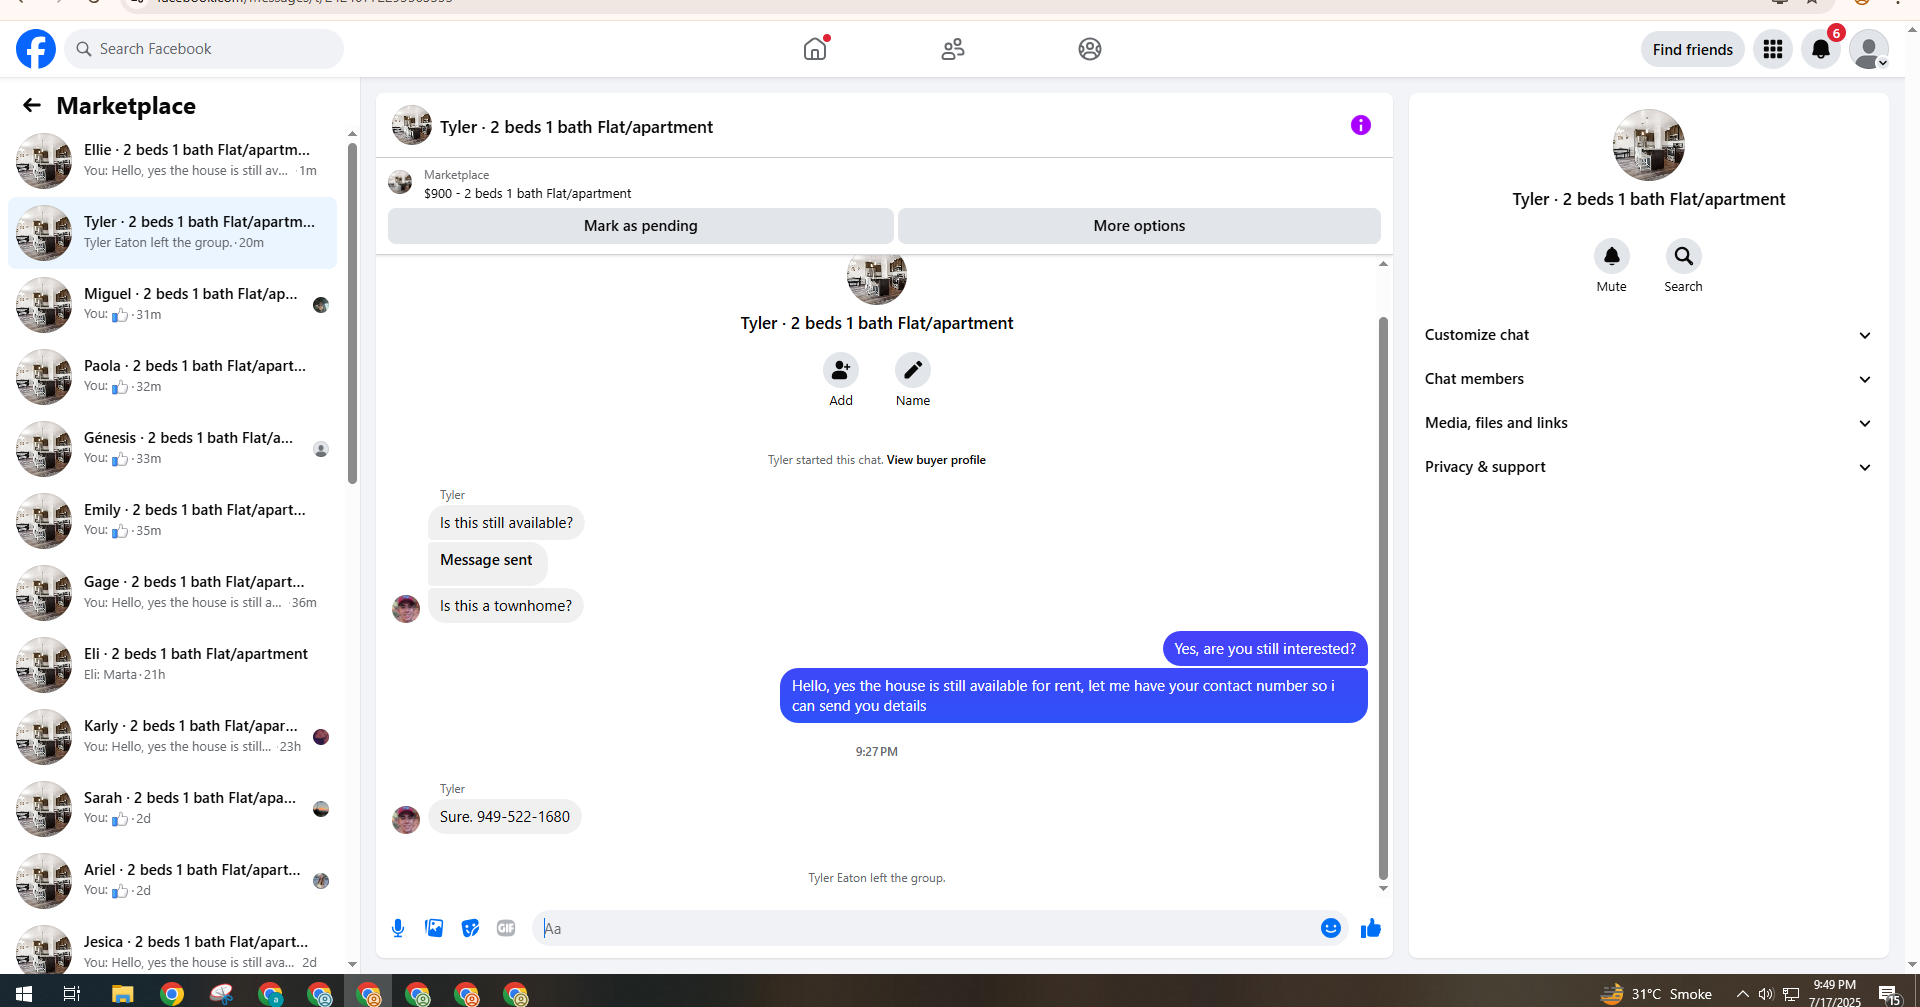Click the "Message sent" bubble

[x=487, y=562]
